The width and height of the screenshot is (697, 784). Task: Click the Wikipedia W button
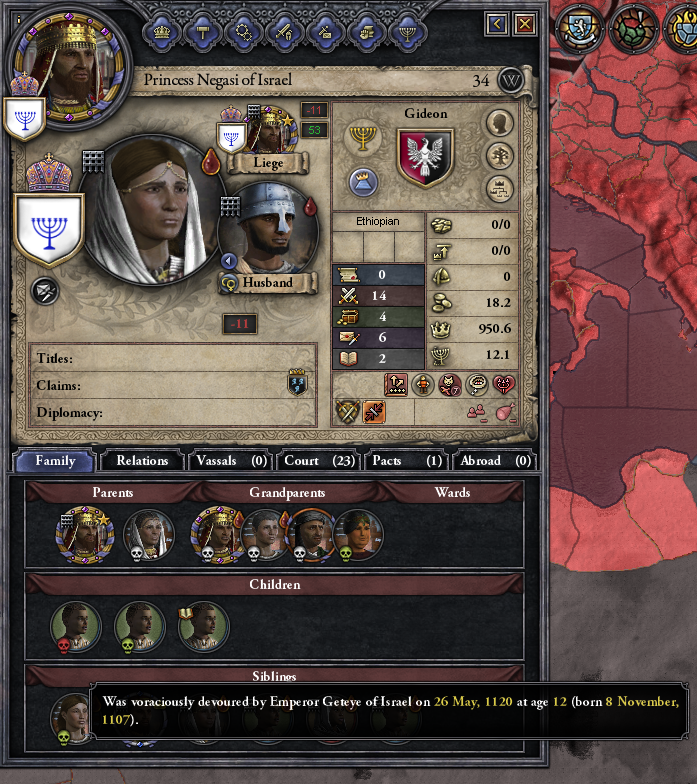tap(510, 80)
